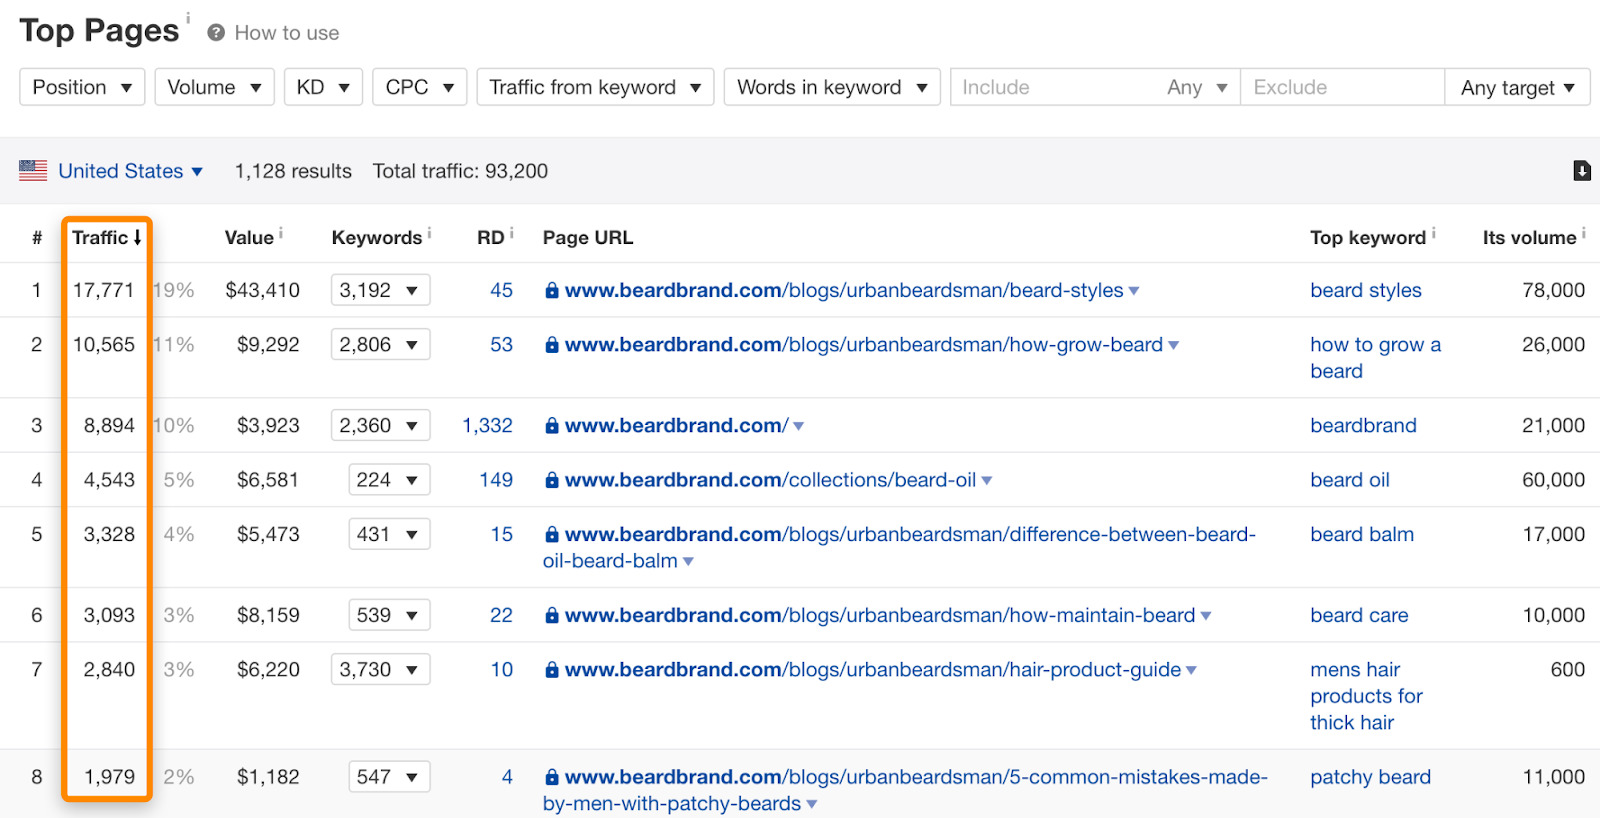Open the Any target dropdown
Screen dimensions: 1600x818
click(x=1517, y=87)
